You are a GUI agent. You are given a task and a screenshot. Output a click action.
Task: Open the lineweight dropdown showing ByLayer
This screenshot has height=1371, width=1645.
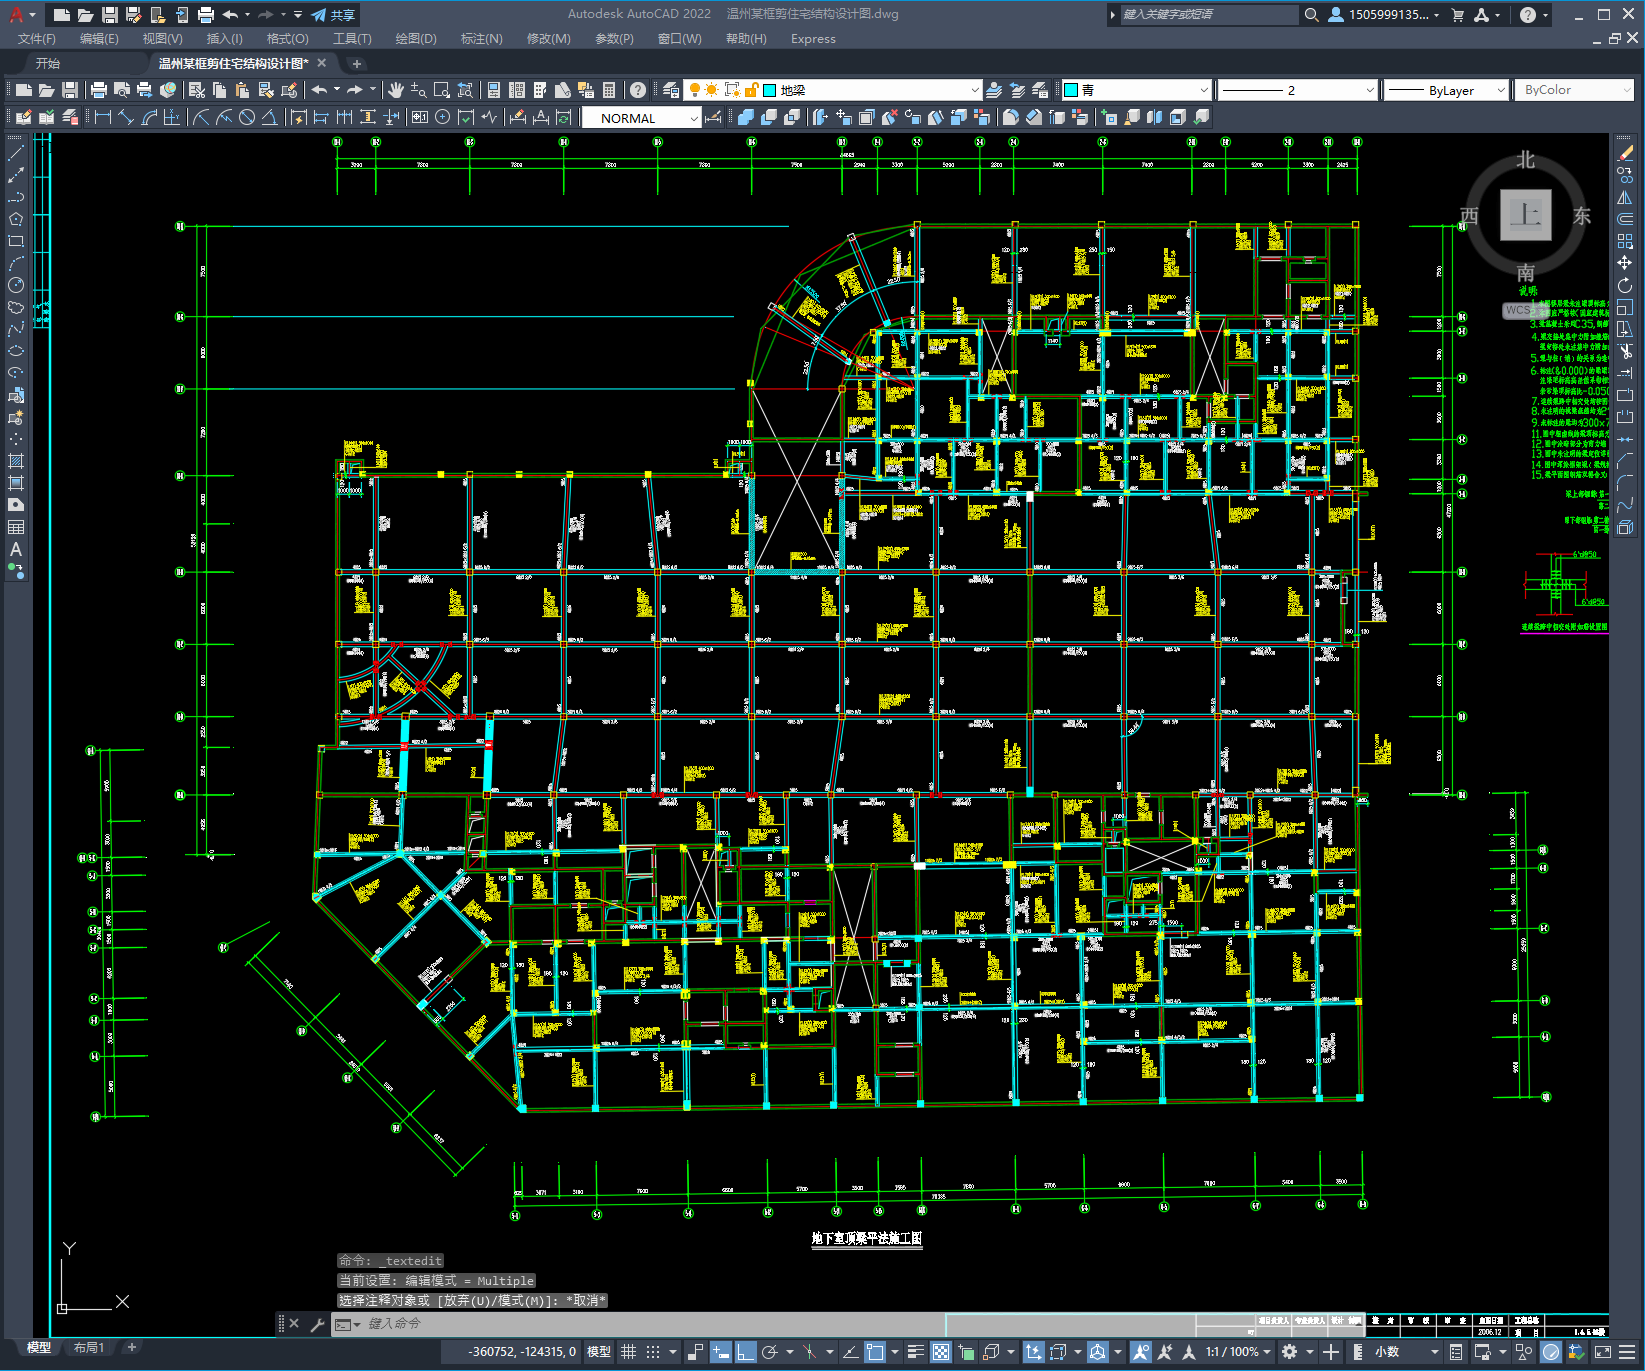coord(1446,90)
